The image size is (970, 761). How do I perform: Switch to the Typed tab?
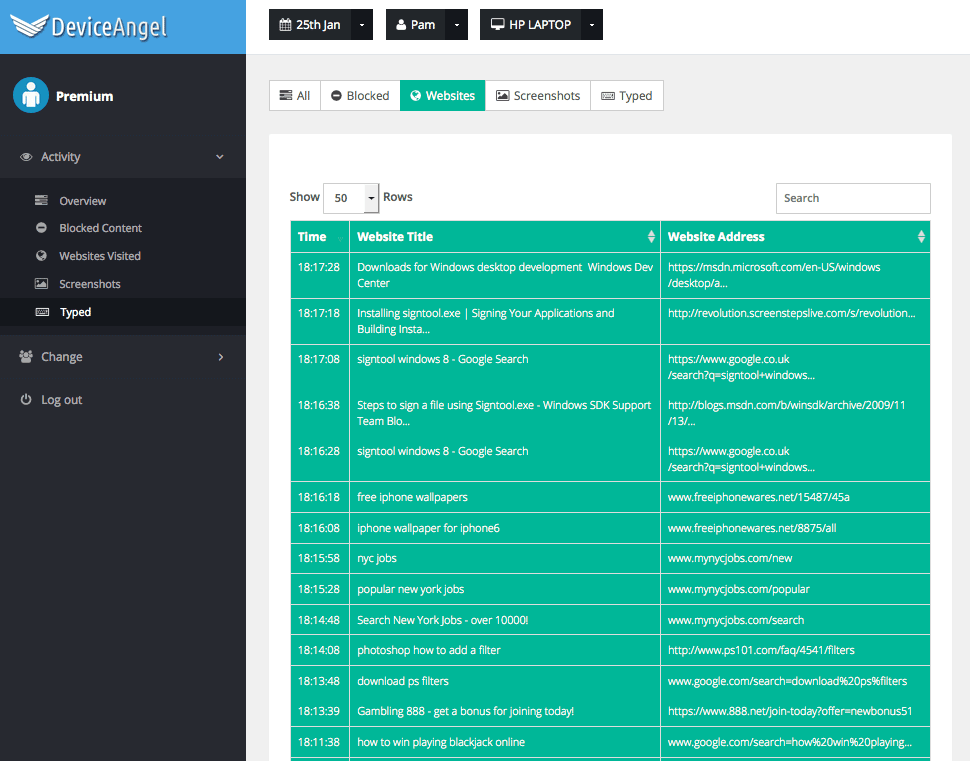[x=627, y=95]
